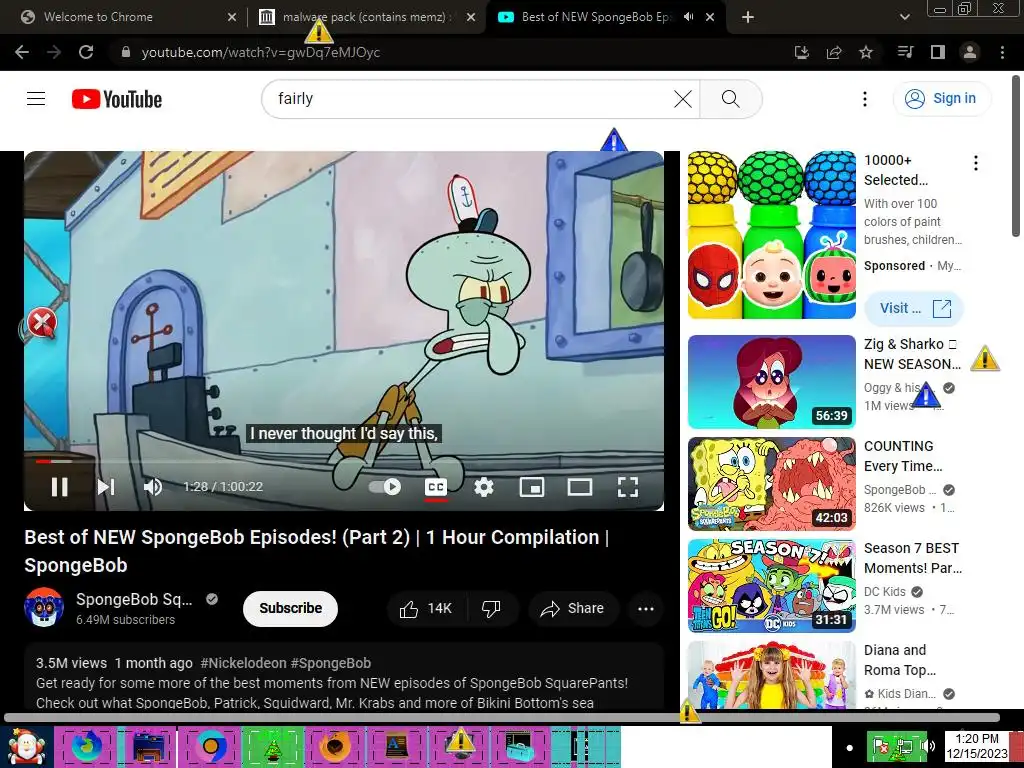Viewport: 1024px width, 768px height.
Task: Share the video
Action: pyautogui.click(x=572, y=609)
